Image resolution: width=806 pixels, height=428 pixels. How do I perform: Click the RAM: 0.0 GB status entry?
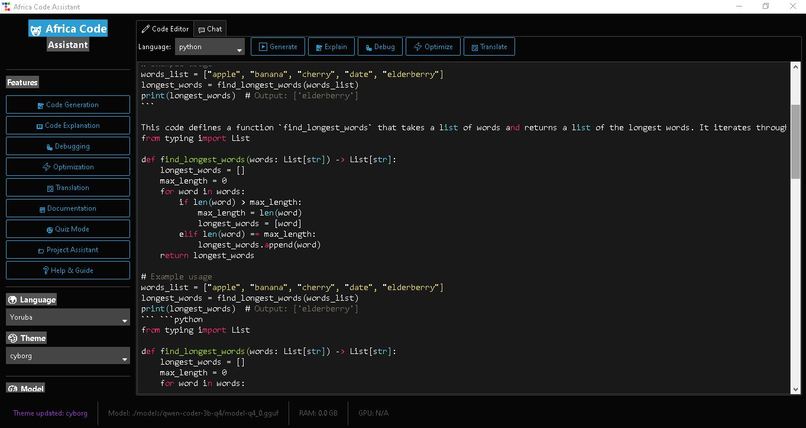tap(318, 413)
